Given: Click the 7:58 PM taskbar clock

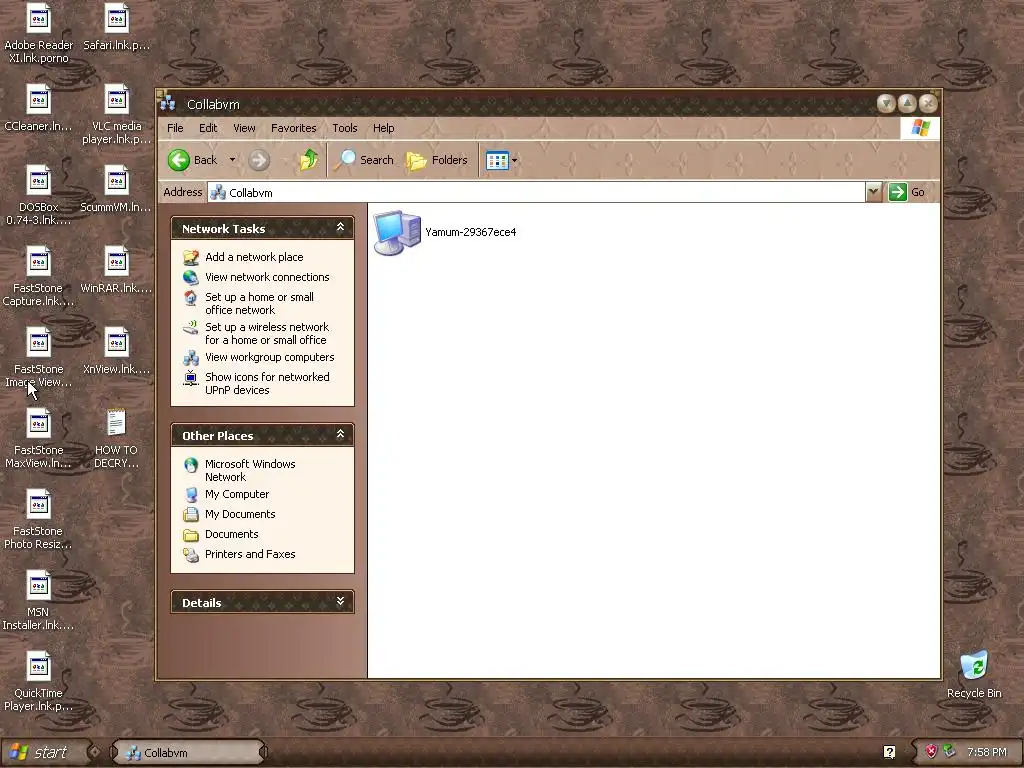Looking at the screenshot, I should tap(987, 752).
